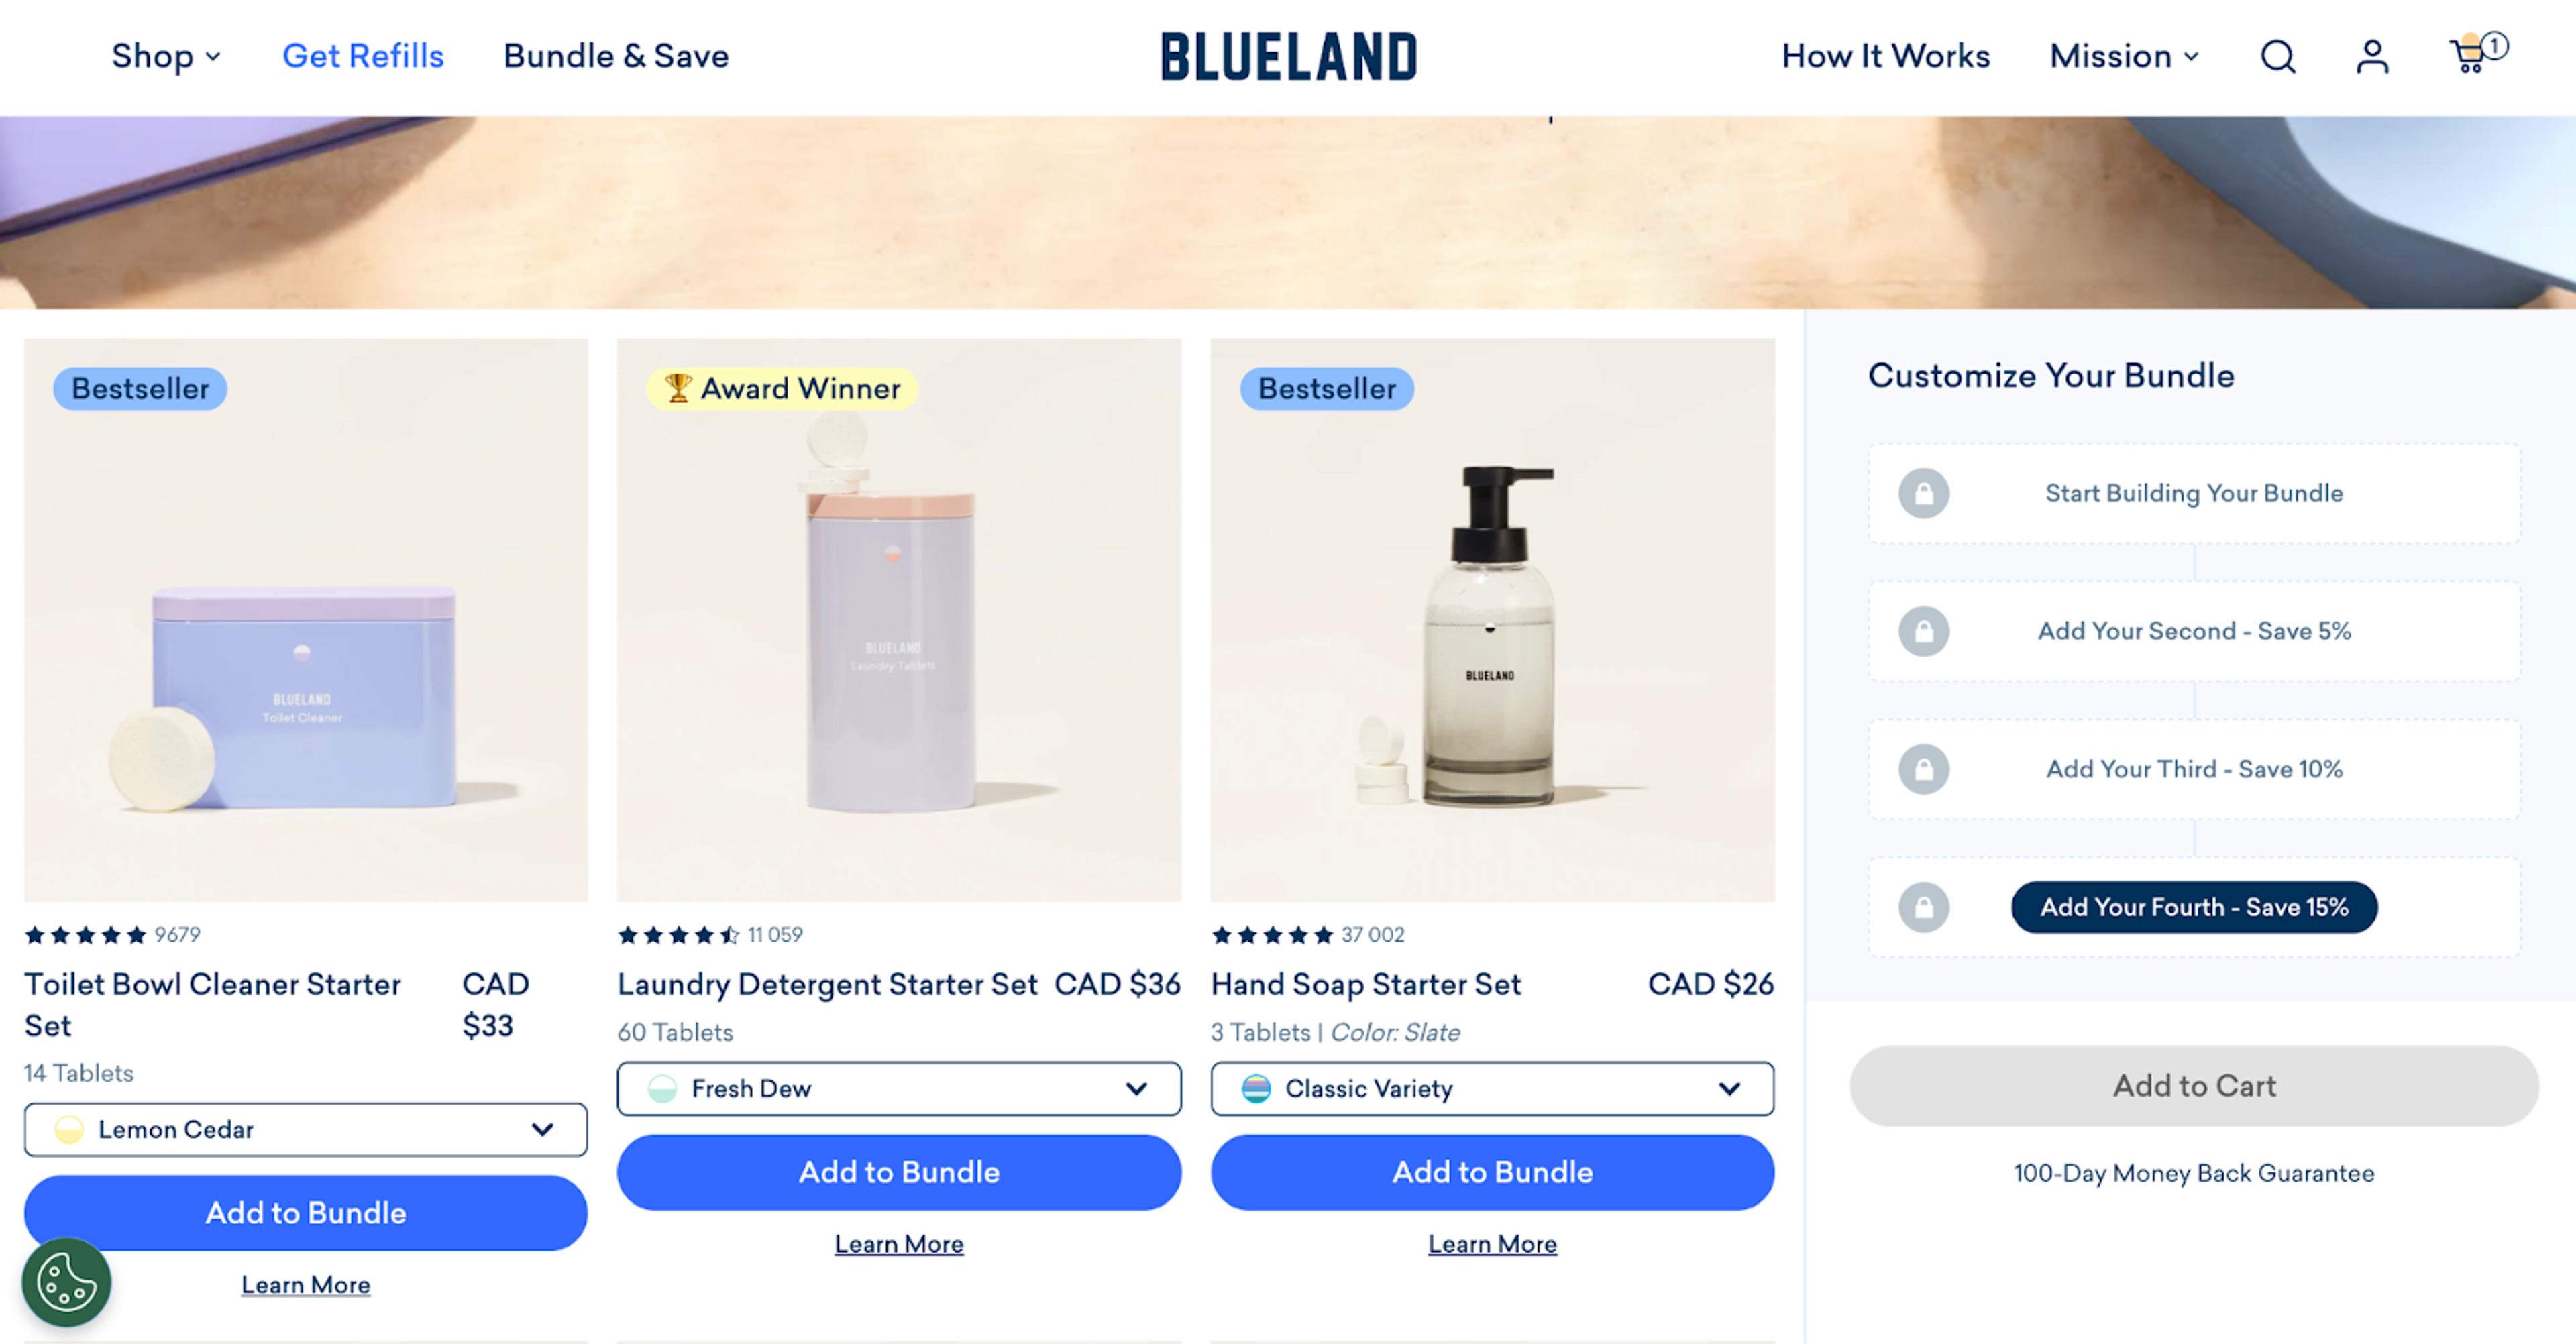Click the lock icon beside Add Your Third

tap(1925, 769)
